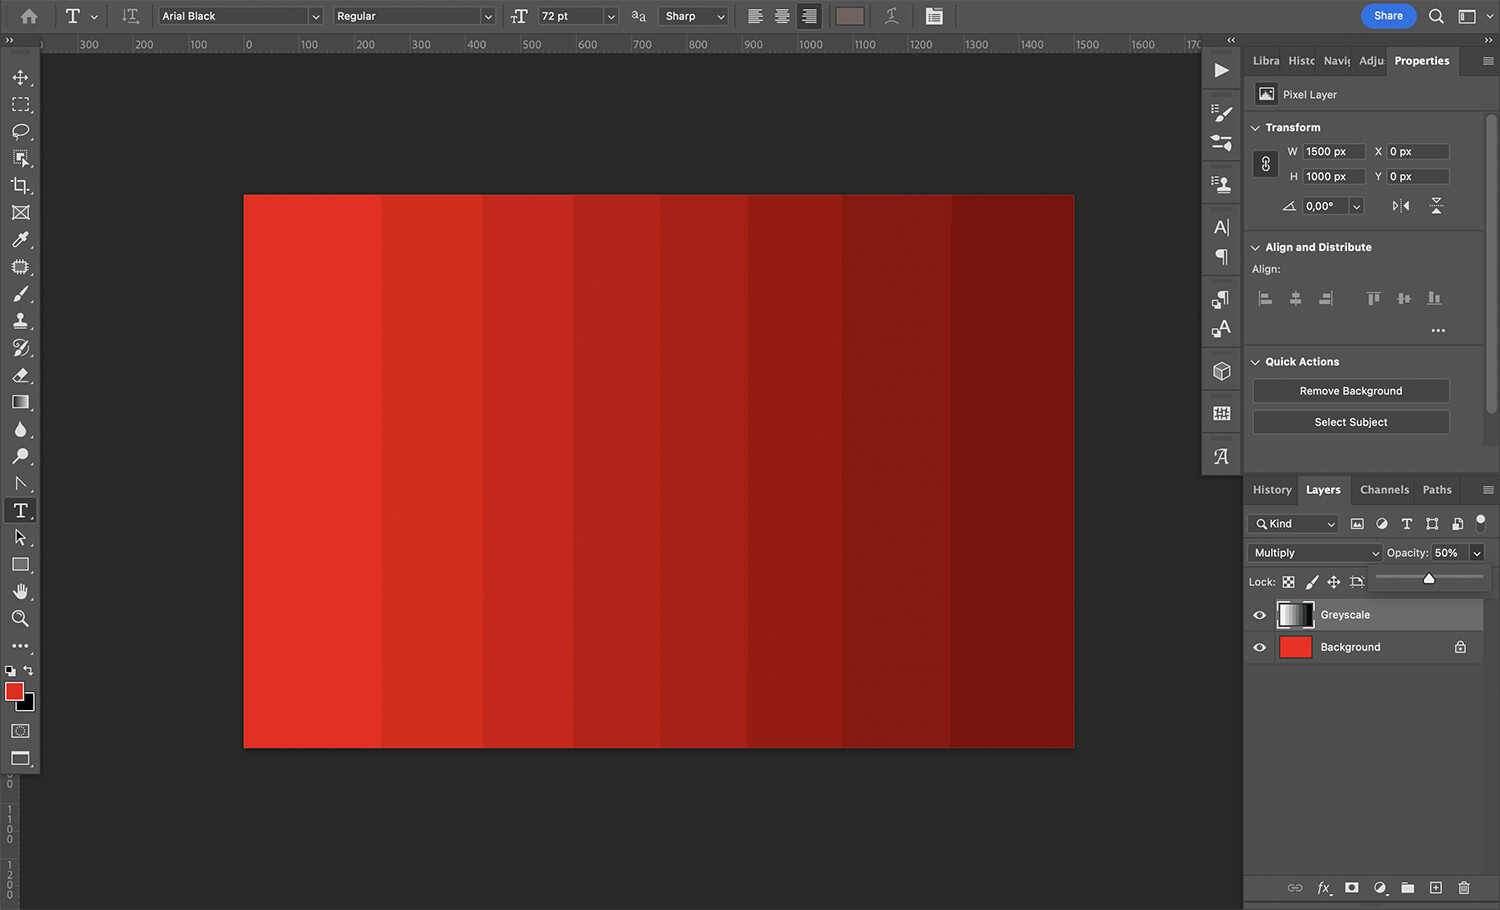Select the Hand tool
Image resolution: width=1500 pixels, height=910 pixels.
point(20,591)
